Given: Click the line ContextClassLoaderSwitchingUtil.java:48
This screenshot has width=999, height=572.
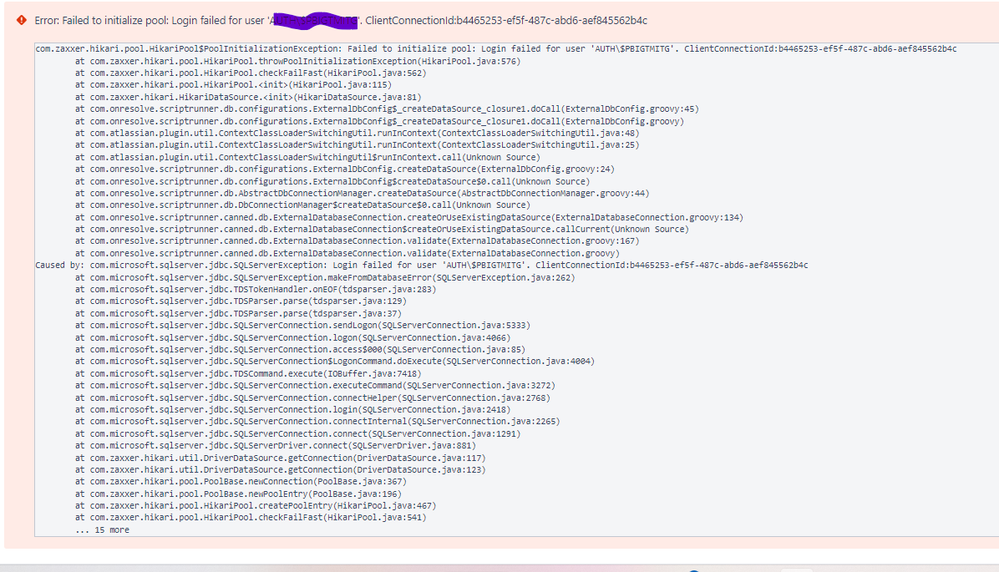Looking at the screenshot, I should click(357, 133).
